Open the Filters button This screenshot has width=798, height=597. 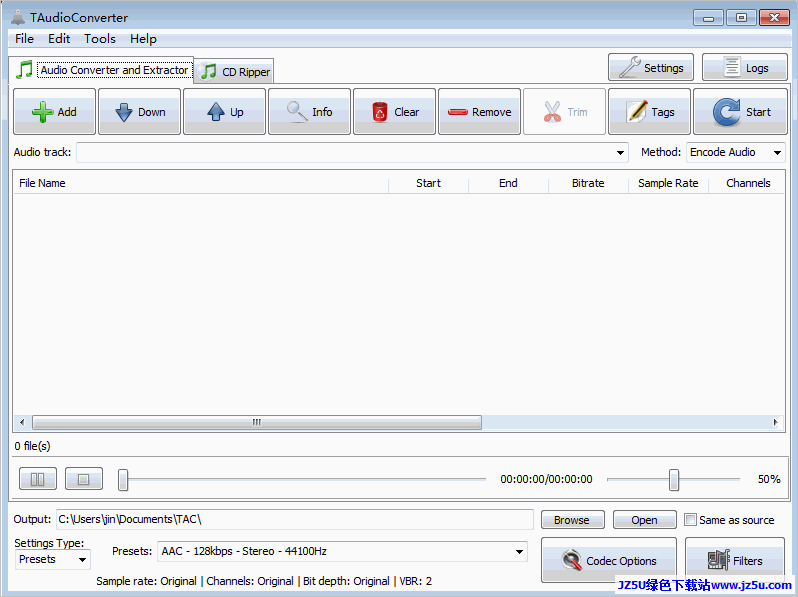734,561
